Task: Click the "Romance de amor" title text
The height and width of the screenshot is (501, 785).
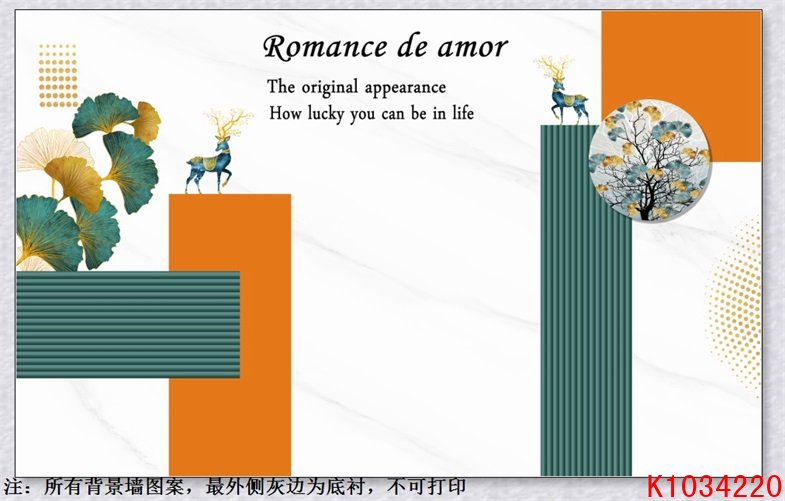Action: tap(385, 48)
